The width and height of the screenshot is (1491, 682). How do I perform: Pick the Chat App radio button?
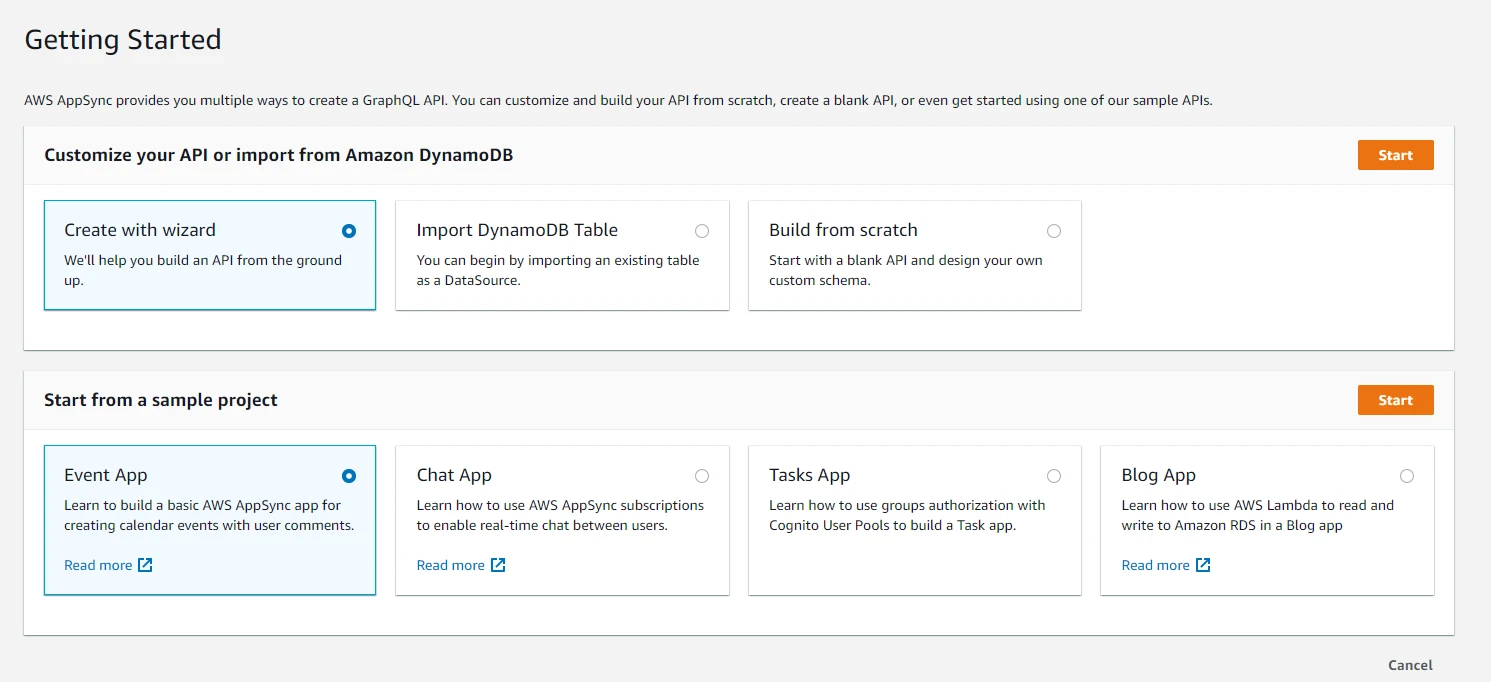(702, 476)
